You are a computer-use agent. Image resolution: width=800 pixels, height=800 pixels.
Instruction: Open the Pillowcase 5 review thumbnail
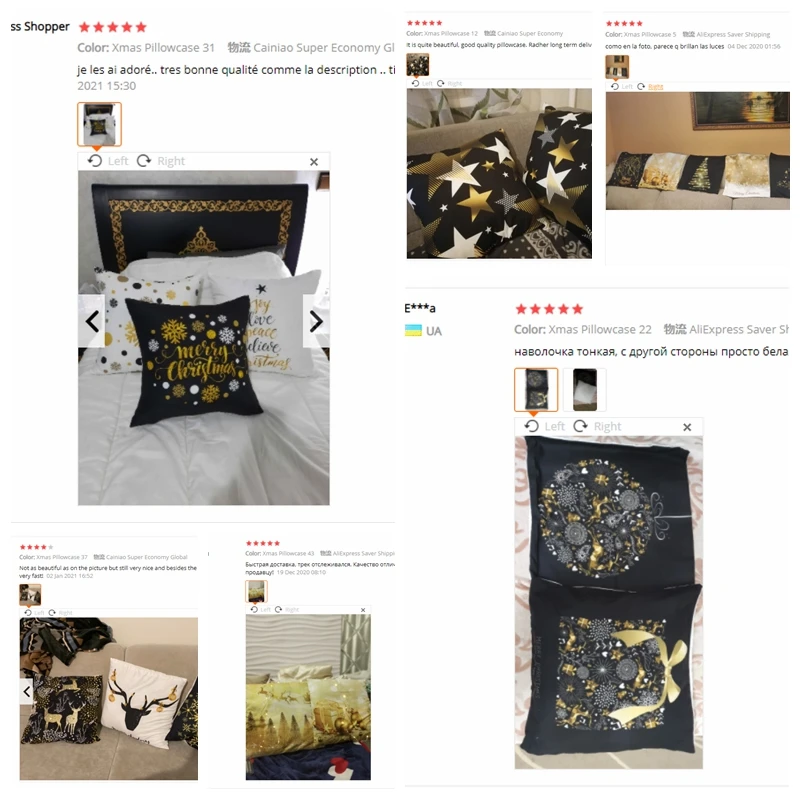(x=617, y=67)
